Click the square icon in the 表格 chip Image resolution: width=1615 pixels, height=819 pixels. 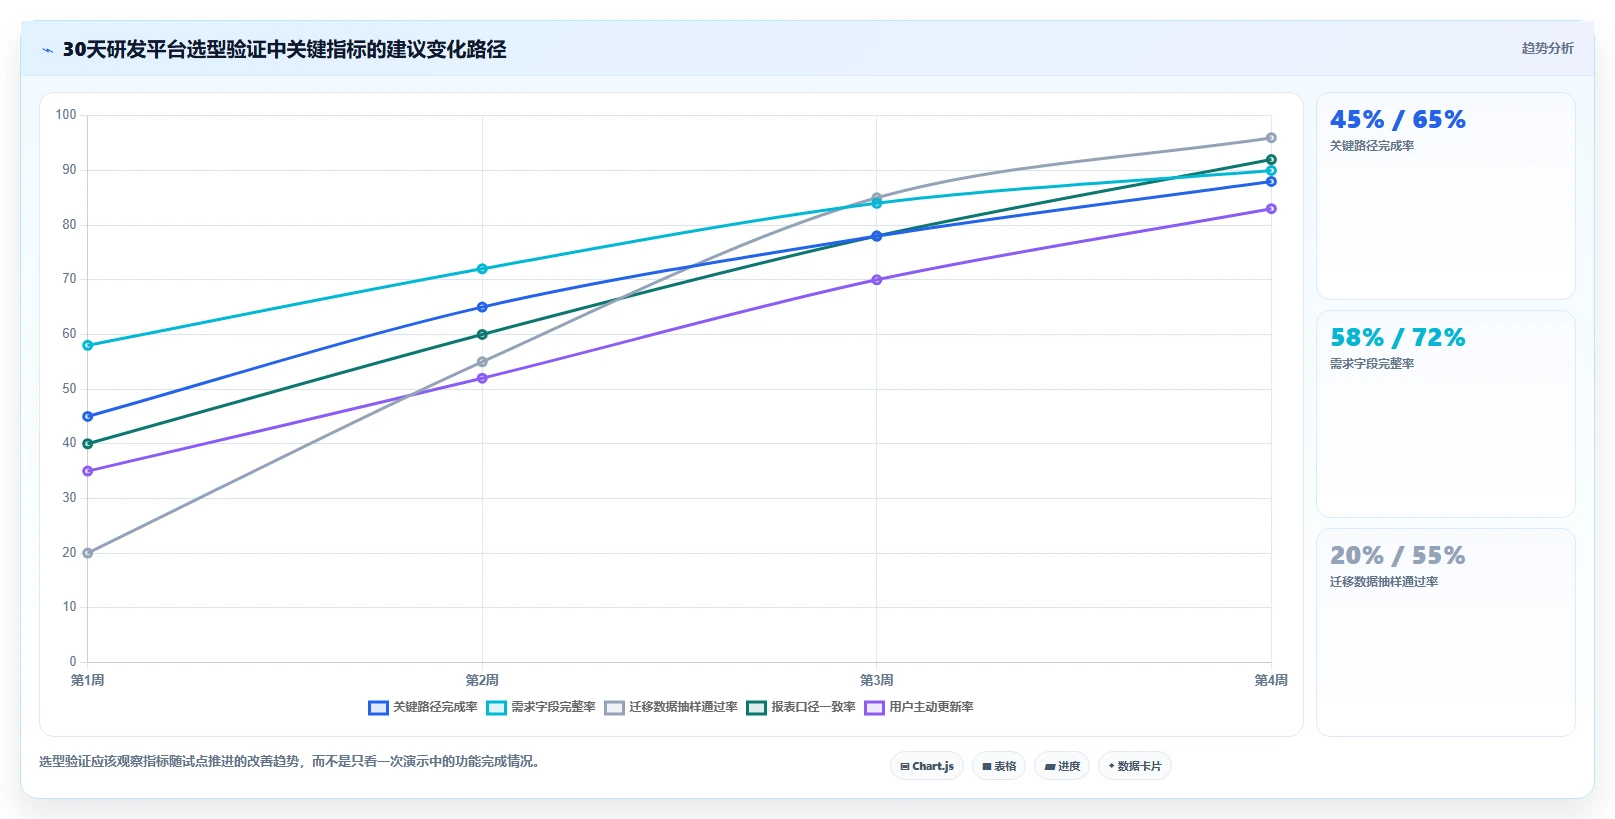[x=986, y=767]
